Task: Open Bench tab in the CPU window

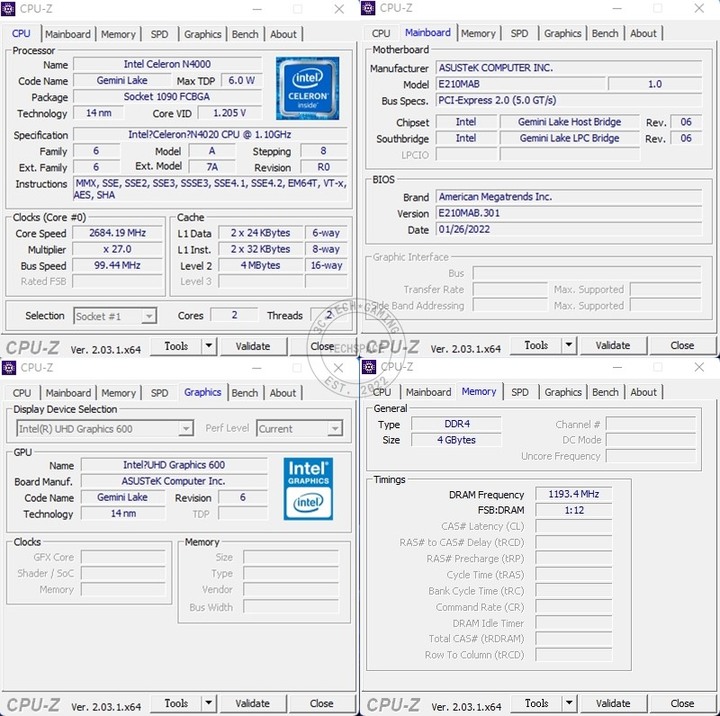Action: tap(245, 34)
